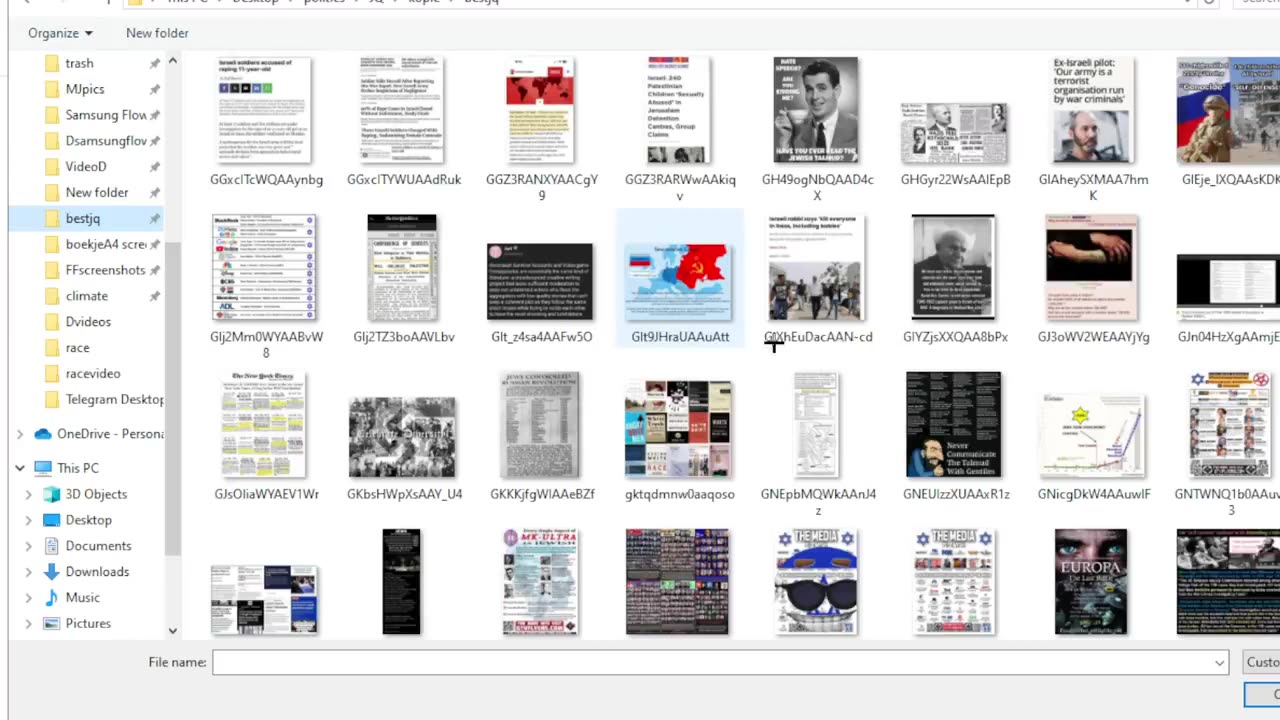Click the This PC computer icon
Viewport: 1280px width, 720px height.
42,468
